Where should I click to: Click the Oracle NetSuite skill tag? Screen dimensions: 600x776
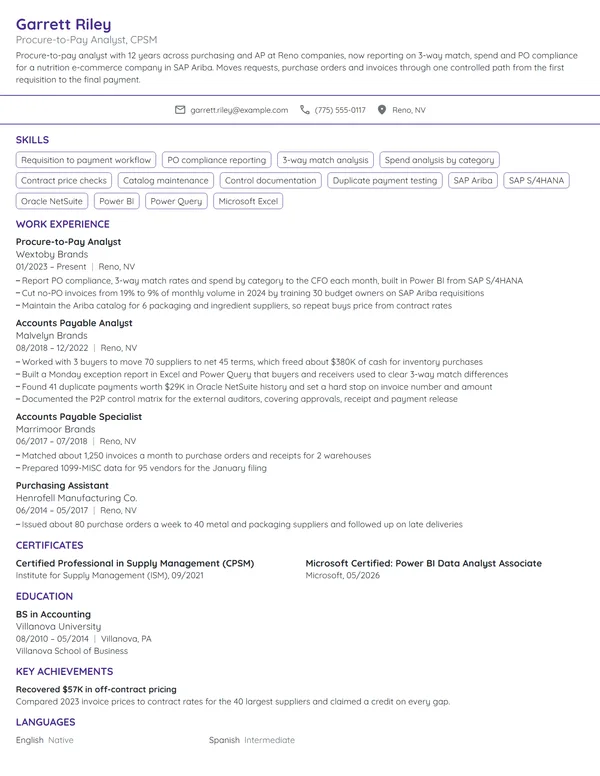click(52, 201)
